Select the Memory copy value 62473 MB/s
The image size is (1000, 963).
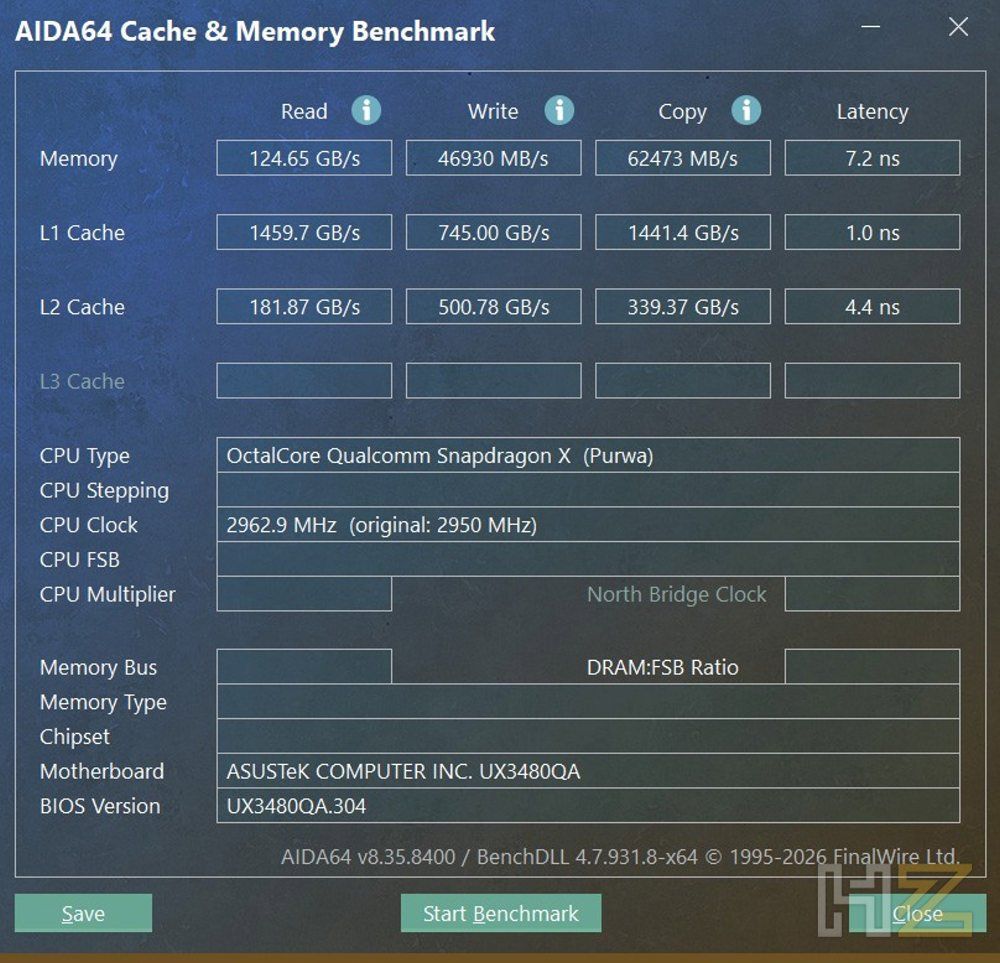coord(683,158)
